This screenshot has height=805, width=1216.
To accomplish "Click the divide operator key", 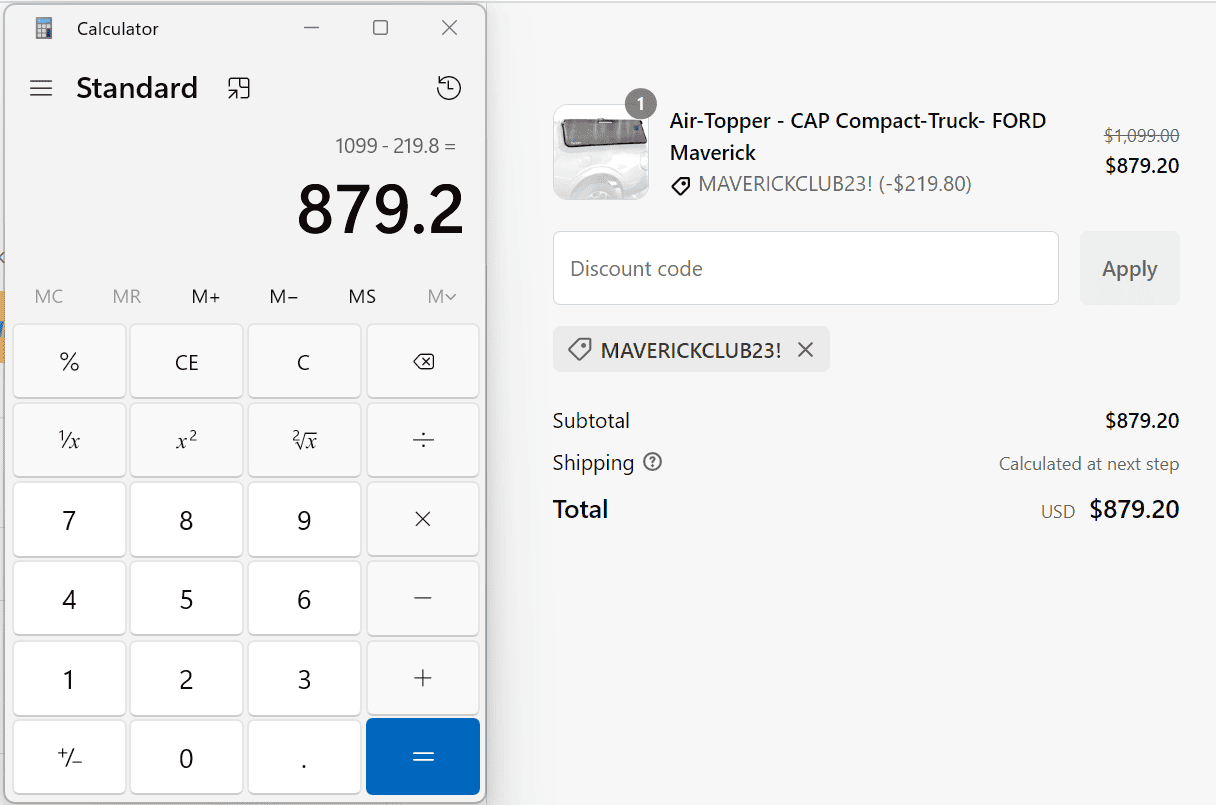I will (x=423, y=440).
